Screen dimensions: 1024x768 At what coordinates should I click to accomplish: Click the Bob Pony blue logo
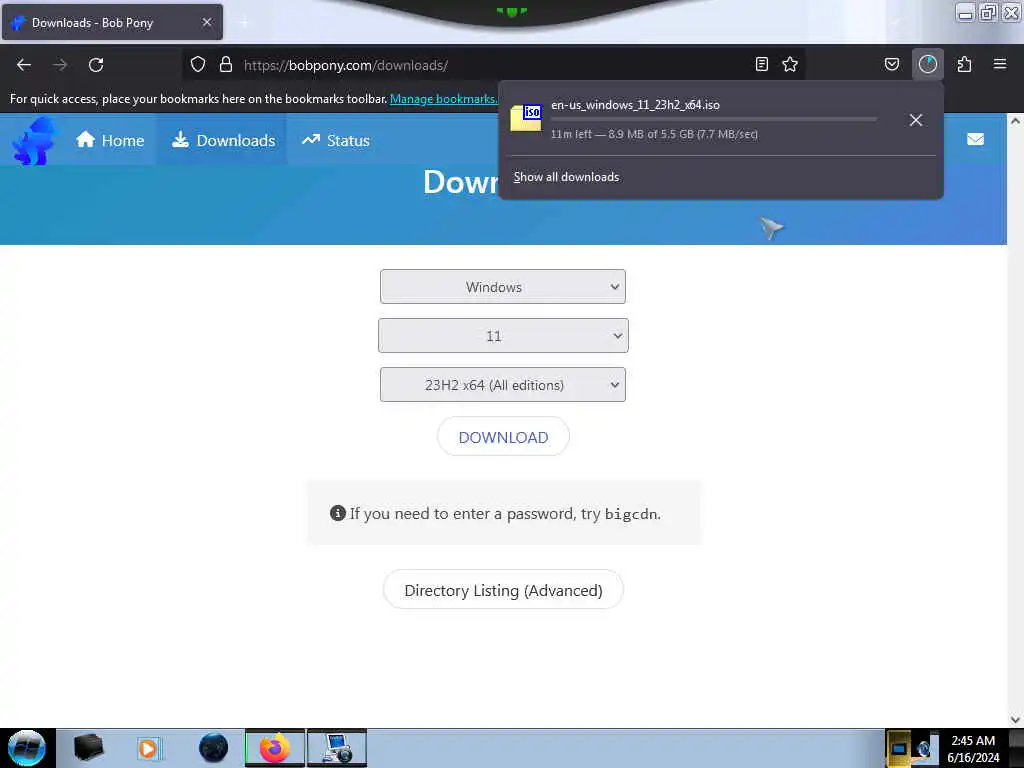[34, 140]
